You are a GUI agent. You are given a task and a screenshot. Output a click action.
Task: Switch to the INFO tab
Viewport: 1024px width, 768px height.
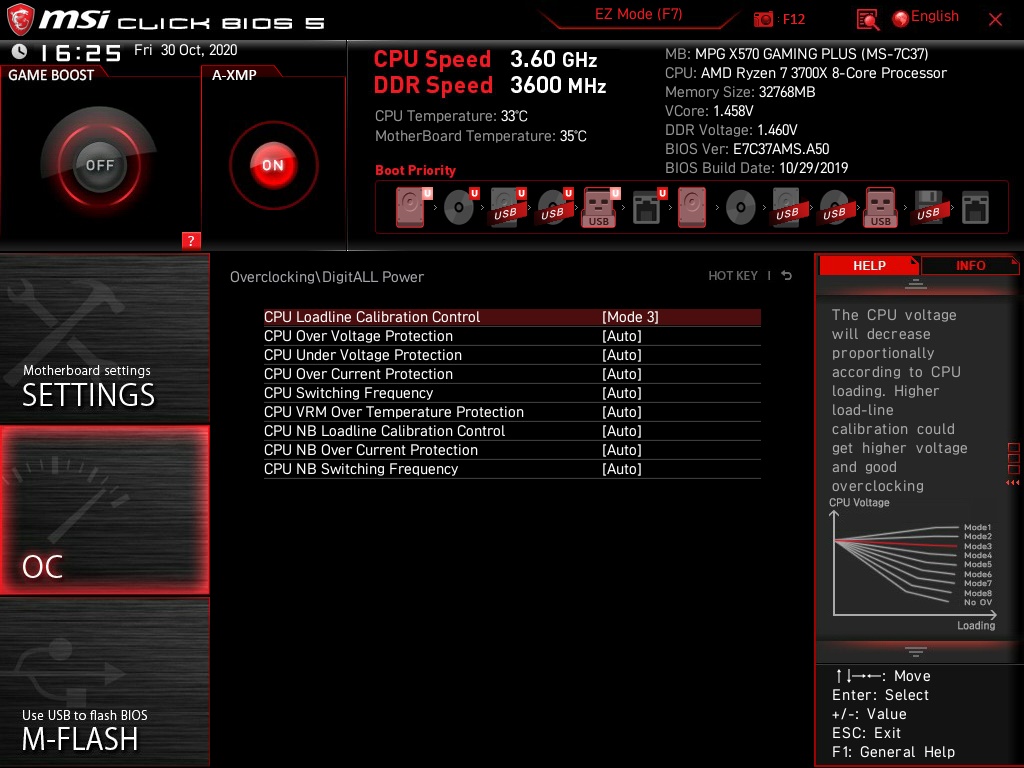[x=970, y=265]
